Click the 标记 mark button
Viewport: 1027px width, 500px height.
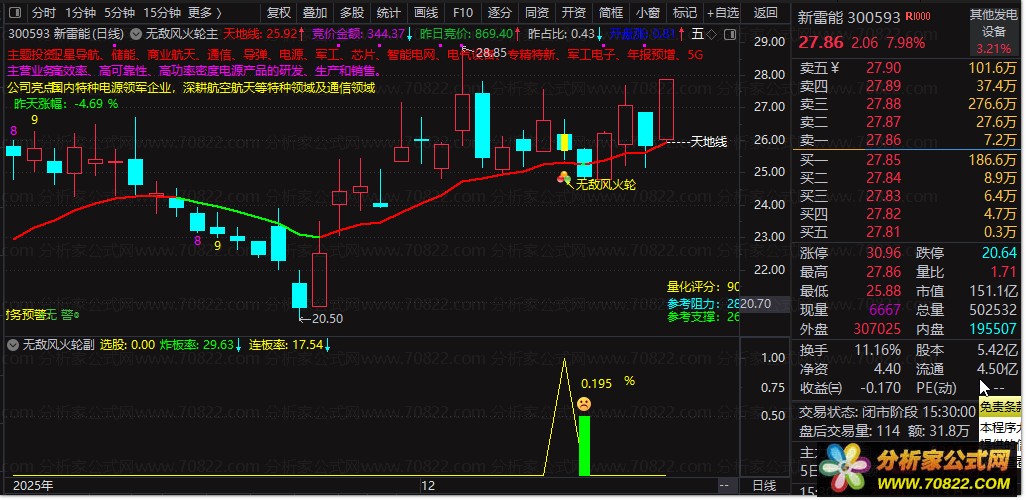click(685, 12)
